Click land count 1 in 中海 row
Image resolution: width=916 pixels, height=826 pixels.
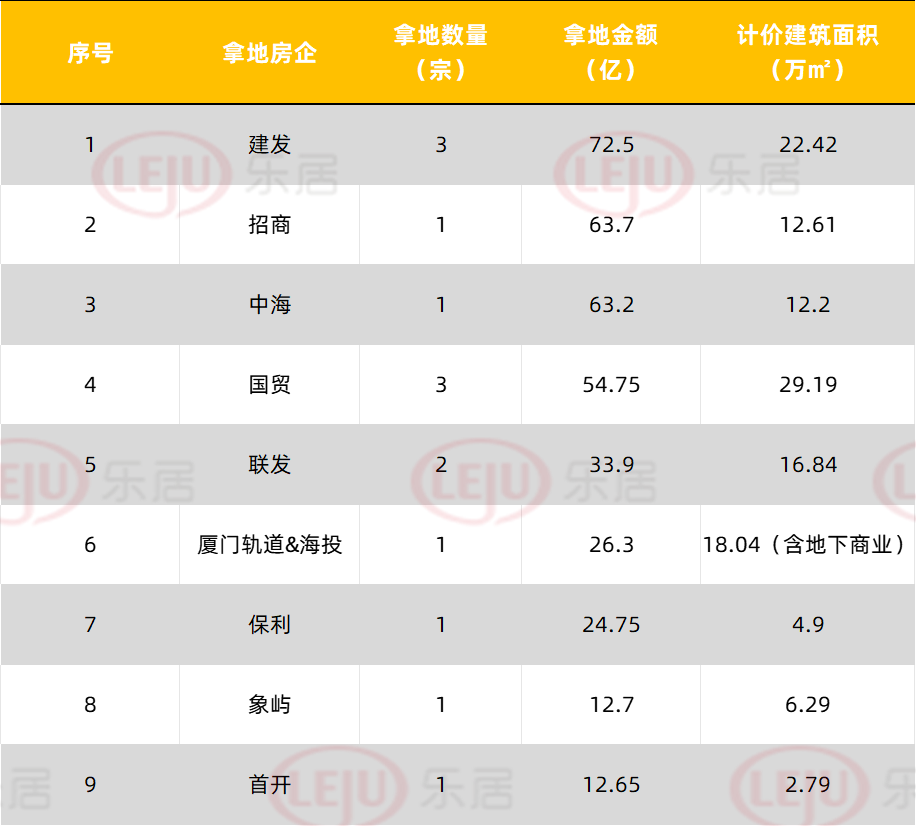441,304
